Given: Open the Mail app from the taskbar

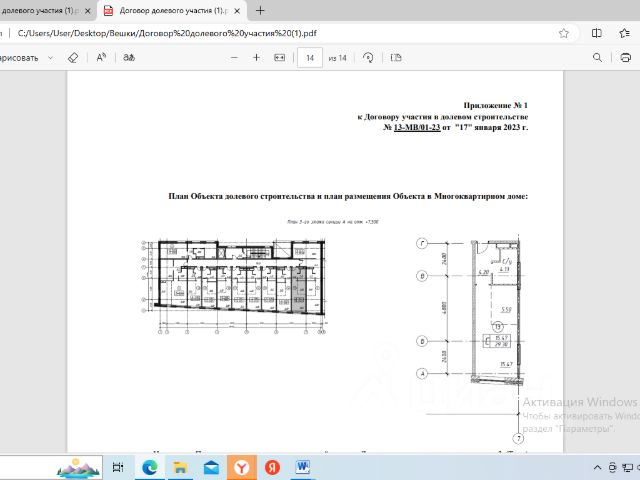Looking at the screenshot, I should pyautogui.click(x=211, y=467).
